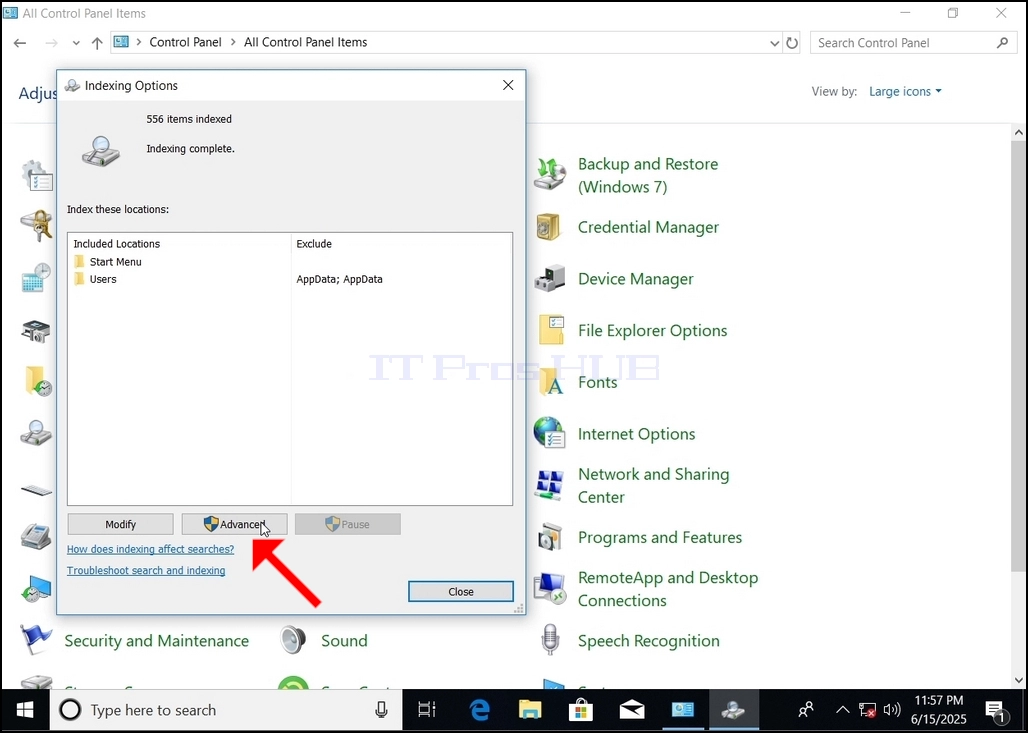The height and width of the screenshot is (733, 1028).
Task: Click main window scrollbar down arrow
Action: [x=1018, y=680]
